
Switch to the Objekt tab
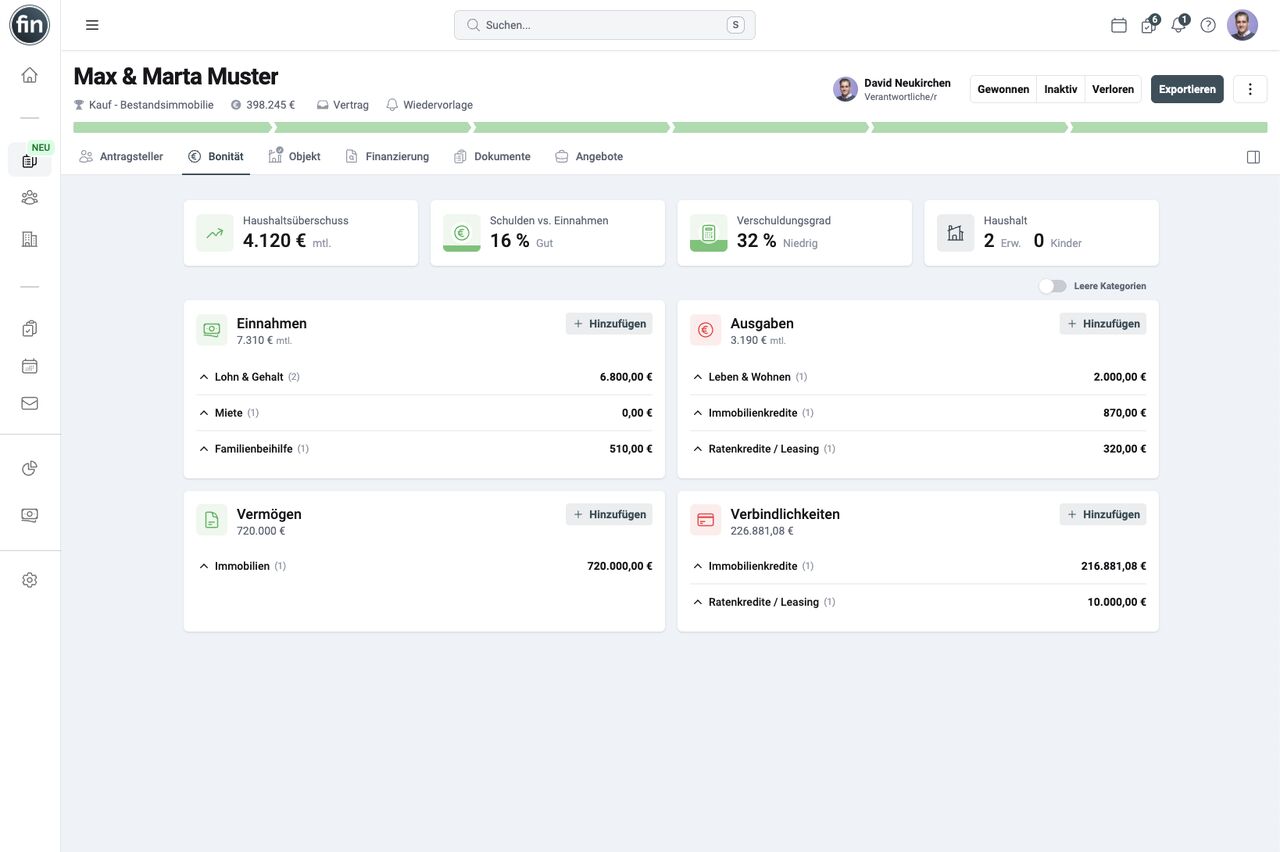point(294,157)
